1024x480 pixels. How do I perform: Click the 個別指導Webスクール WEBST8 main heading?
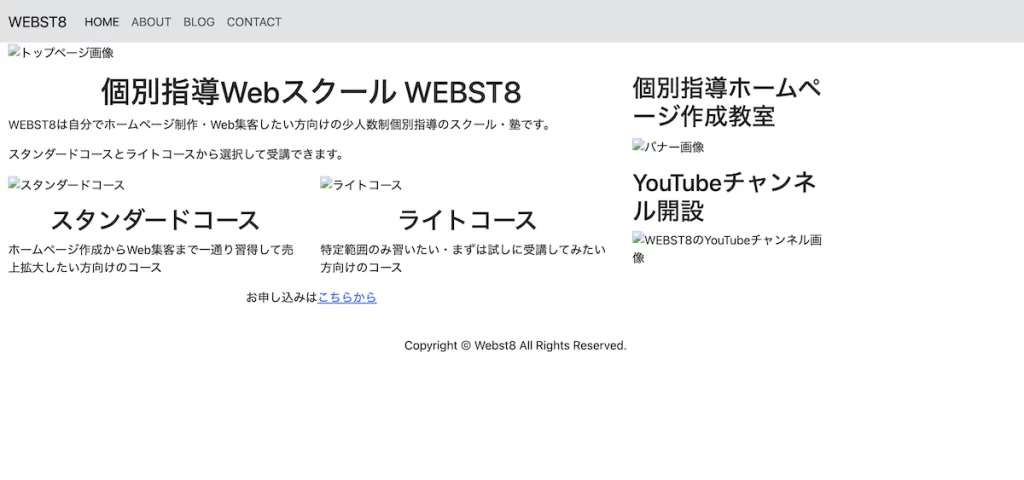[x=311, y=92]
